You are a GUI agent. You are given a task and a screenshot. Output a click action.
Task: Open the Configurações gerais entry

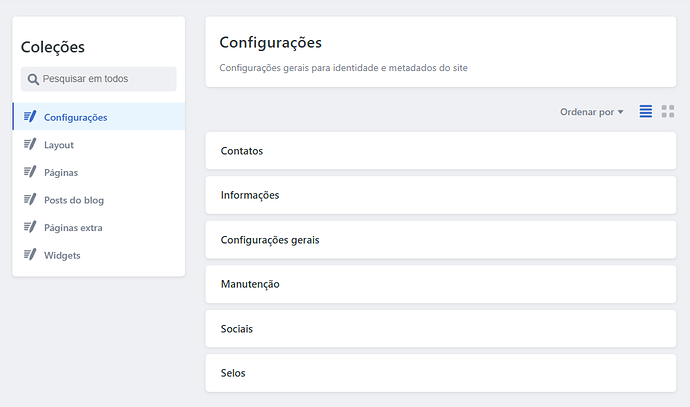click(440, 240)
